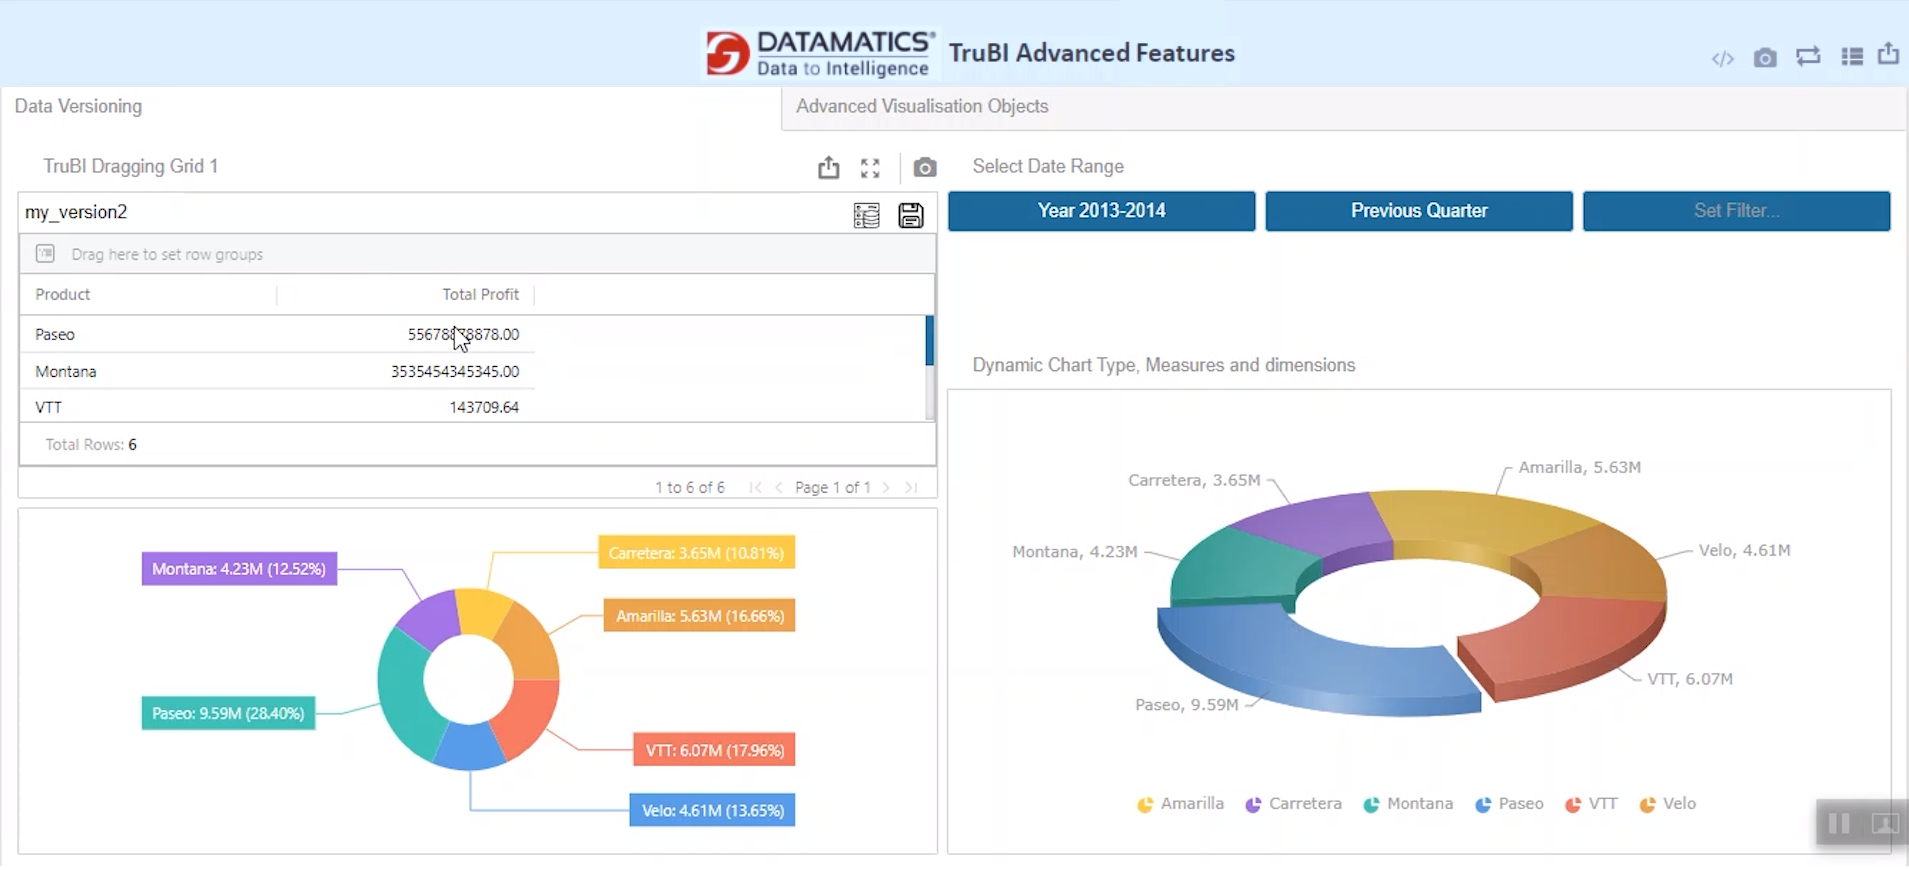Open the Data Versioning tab
This screenshot has height=870, width=1909.
pyautogui.click(x=78, y=106)
